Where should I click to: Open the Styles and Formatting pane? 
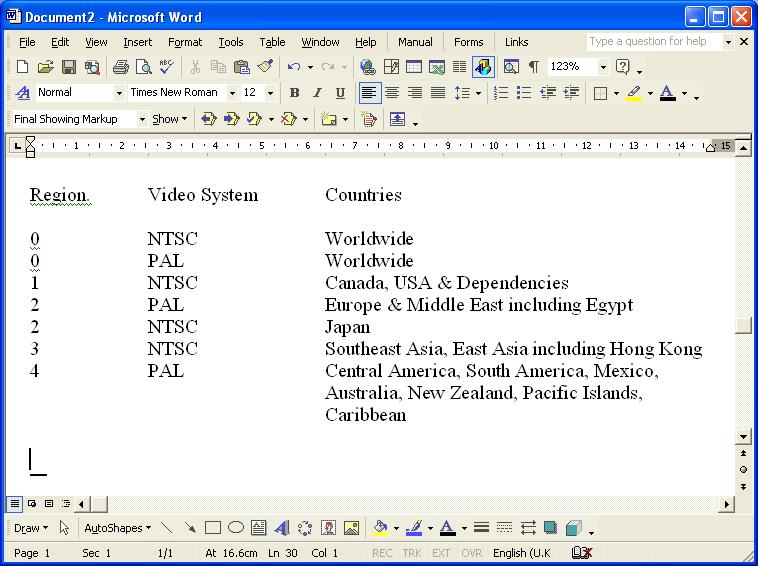(23, 92)
